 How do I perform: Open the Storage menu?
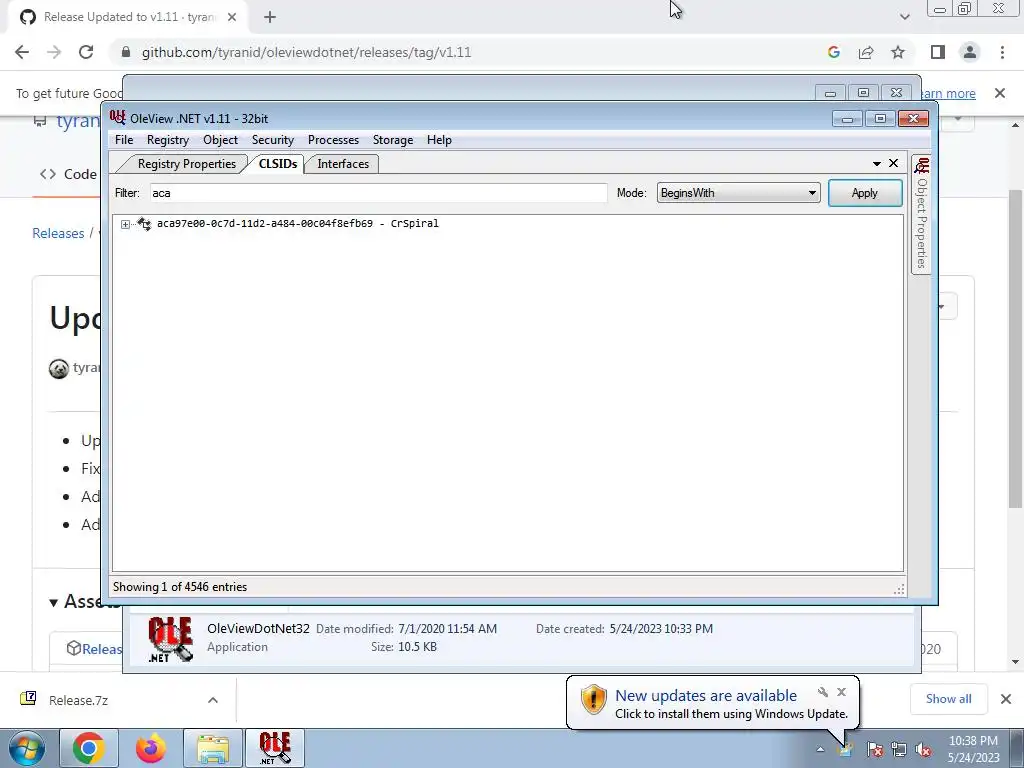[x=392, y=140]
